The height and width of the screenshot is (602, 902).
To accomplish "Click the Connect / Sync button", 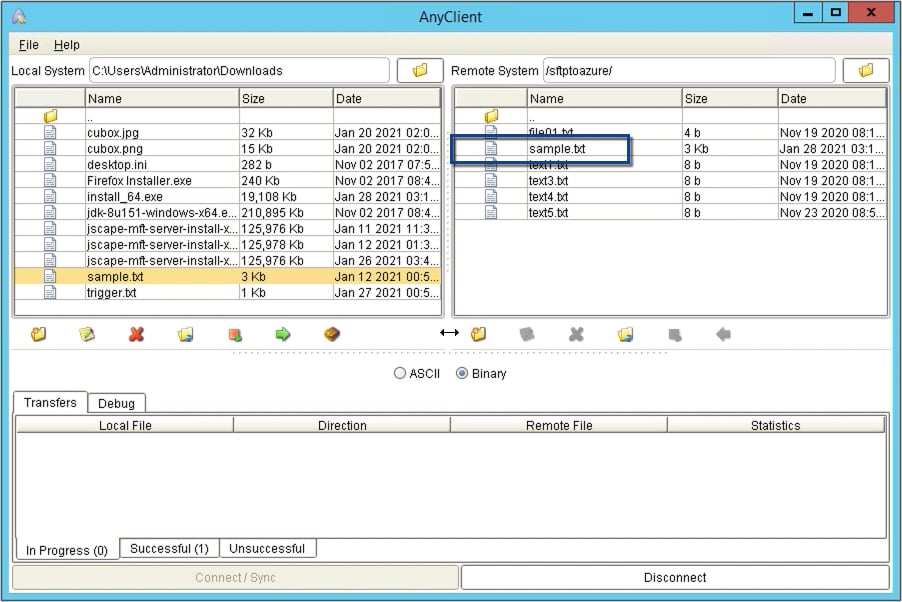I will tap(234, 577).
